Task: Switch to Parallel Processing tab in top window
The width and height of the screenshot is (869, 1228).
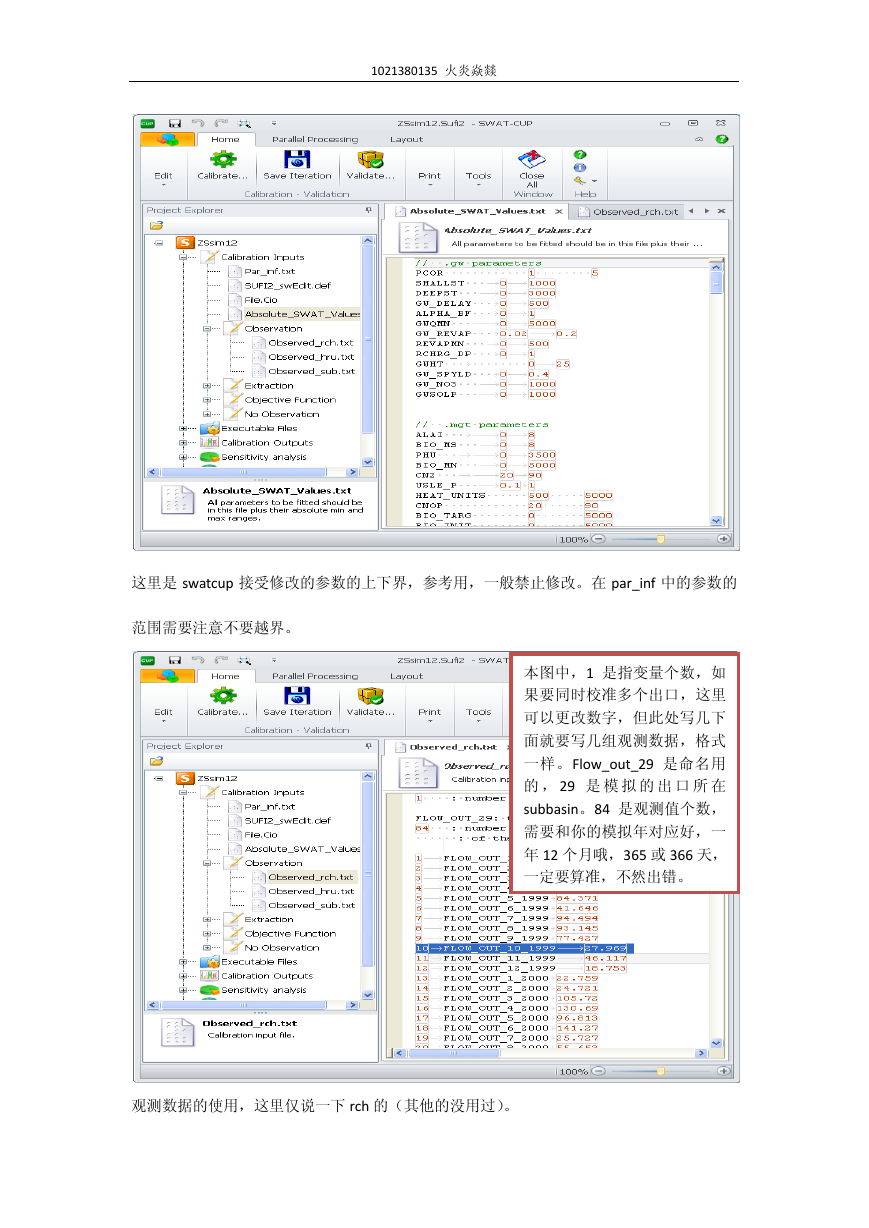Action: (314, 139)
